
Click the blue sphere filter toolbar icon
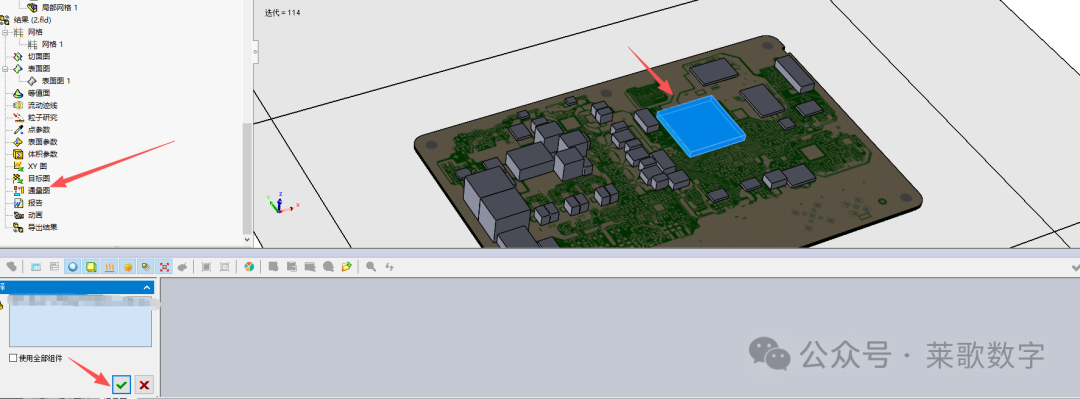tap(72, 266)
